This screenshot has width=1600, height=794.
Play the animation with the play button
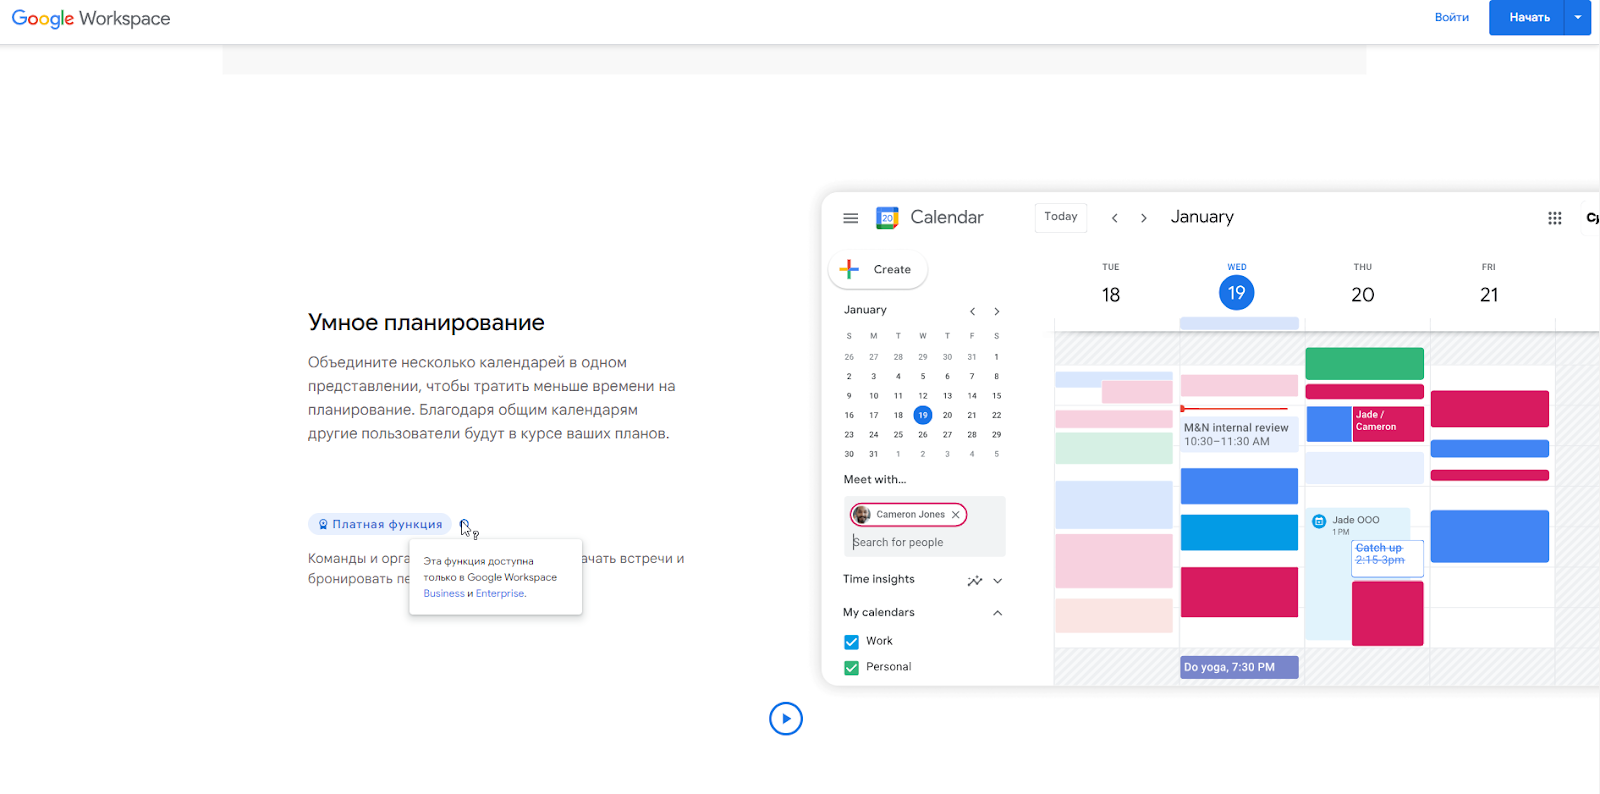coord(786,718)
